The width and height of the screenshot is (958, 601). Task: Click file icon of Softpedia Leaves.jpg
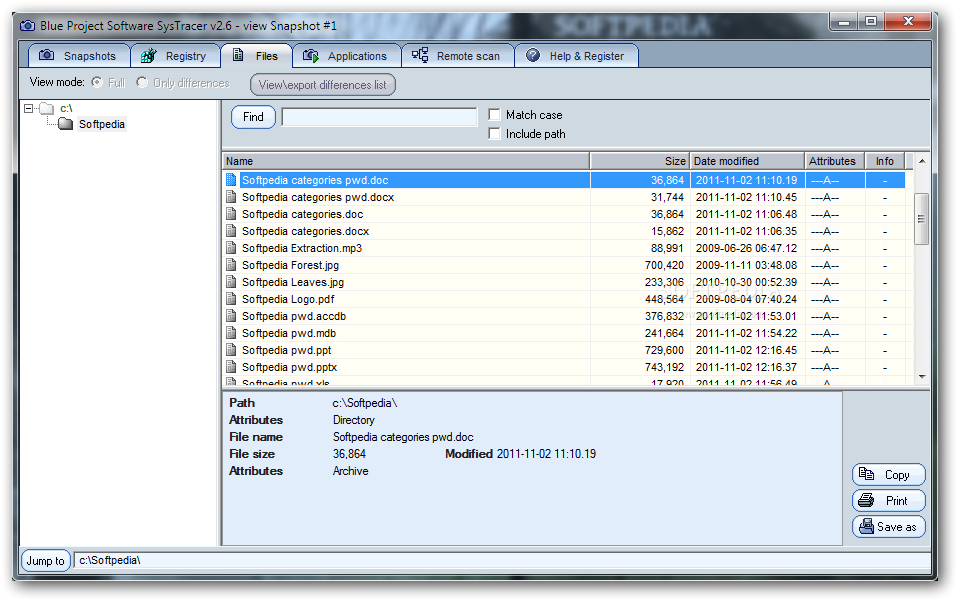[231, 282]
